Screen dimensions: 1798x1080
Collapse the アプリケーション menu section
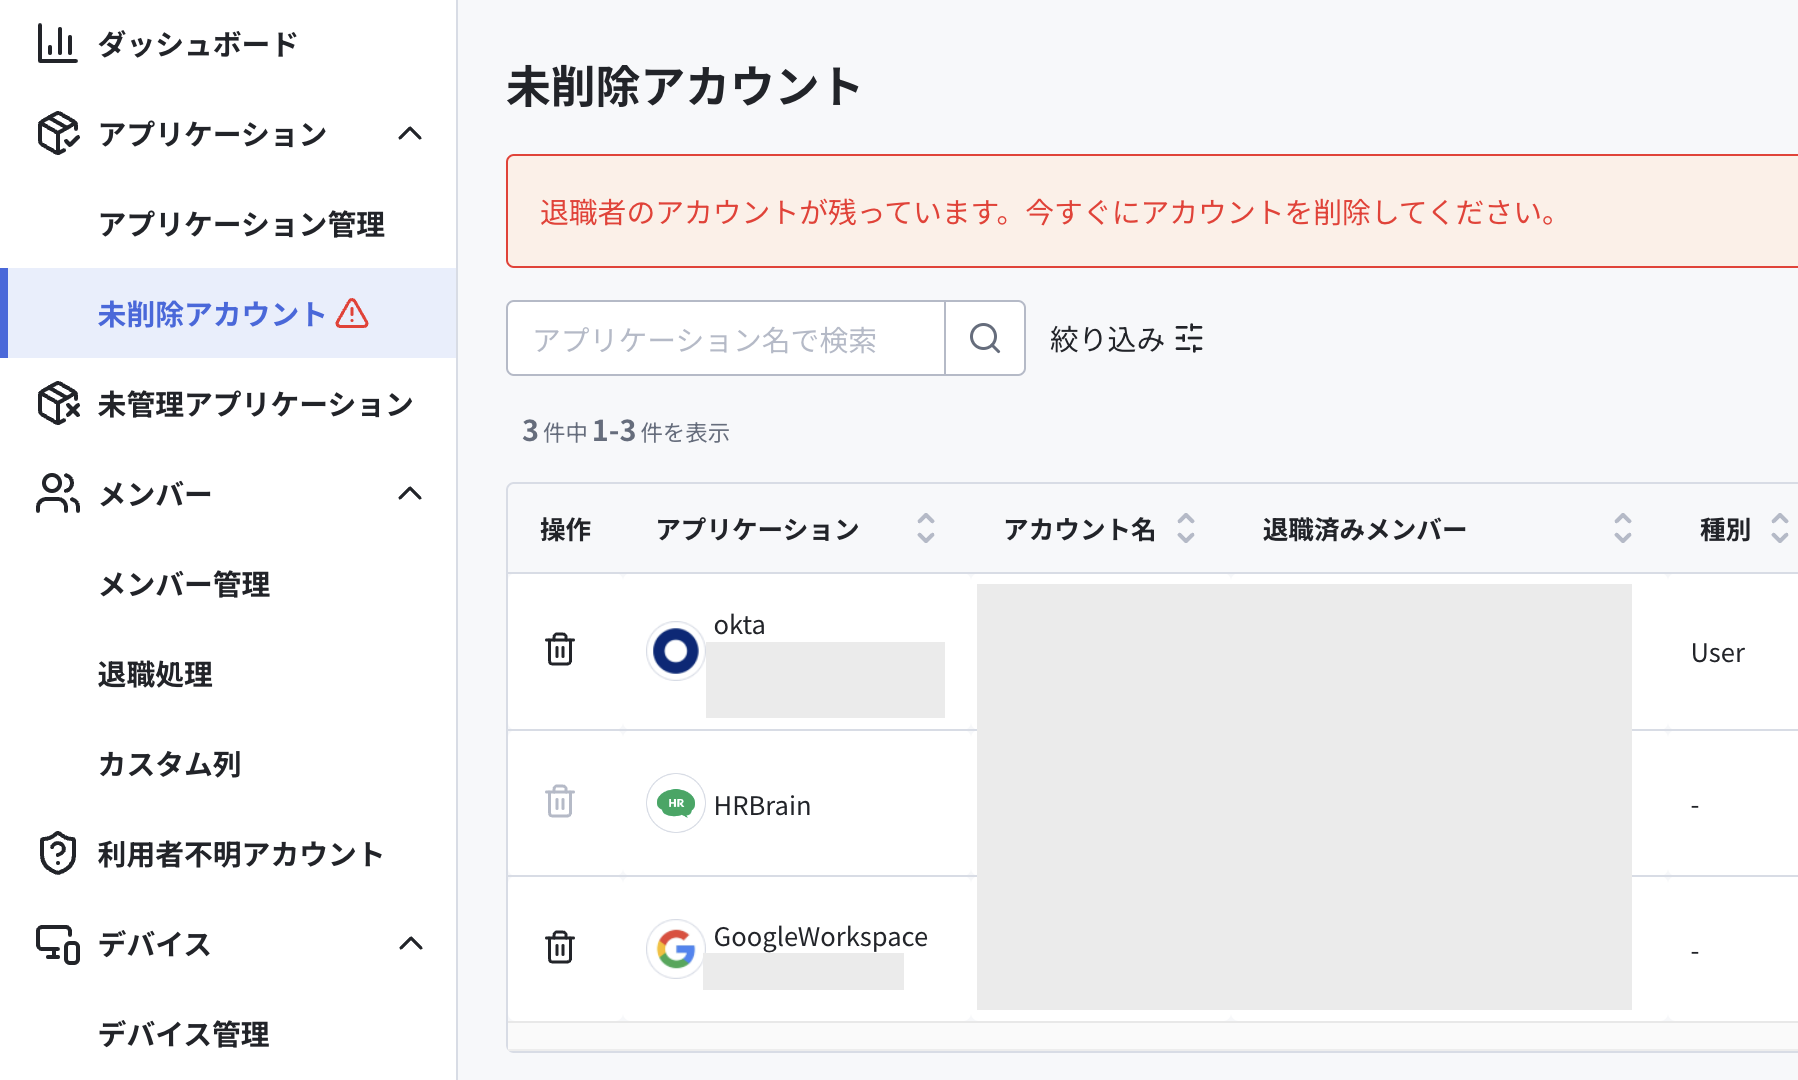[x=410, y=133]
